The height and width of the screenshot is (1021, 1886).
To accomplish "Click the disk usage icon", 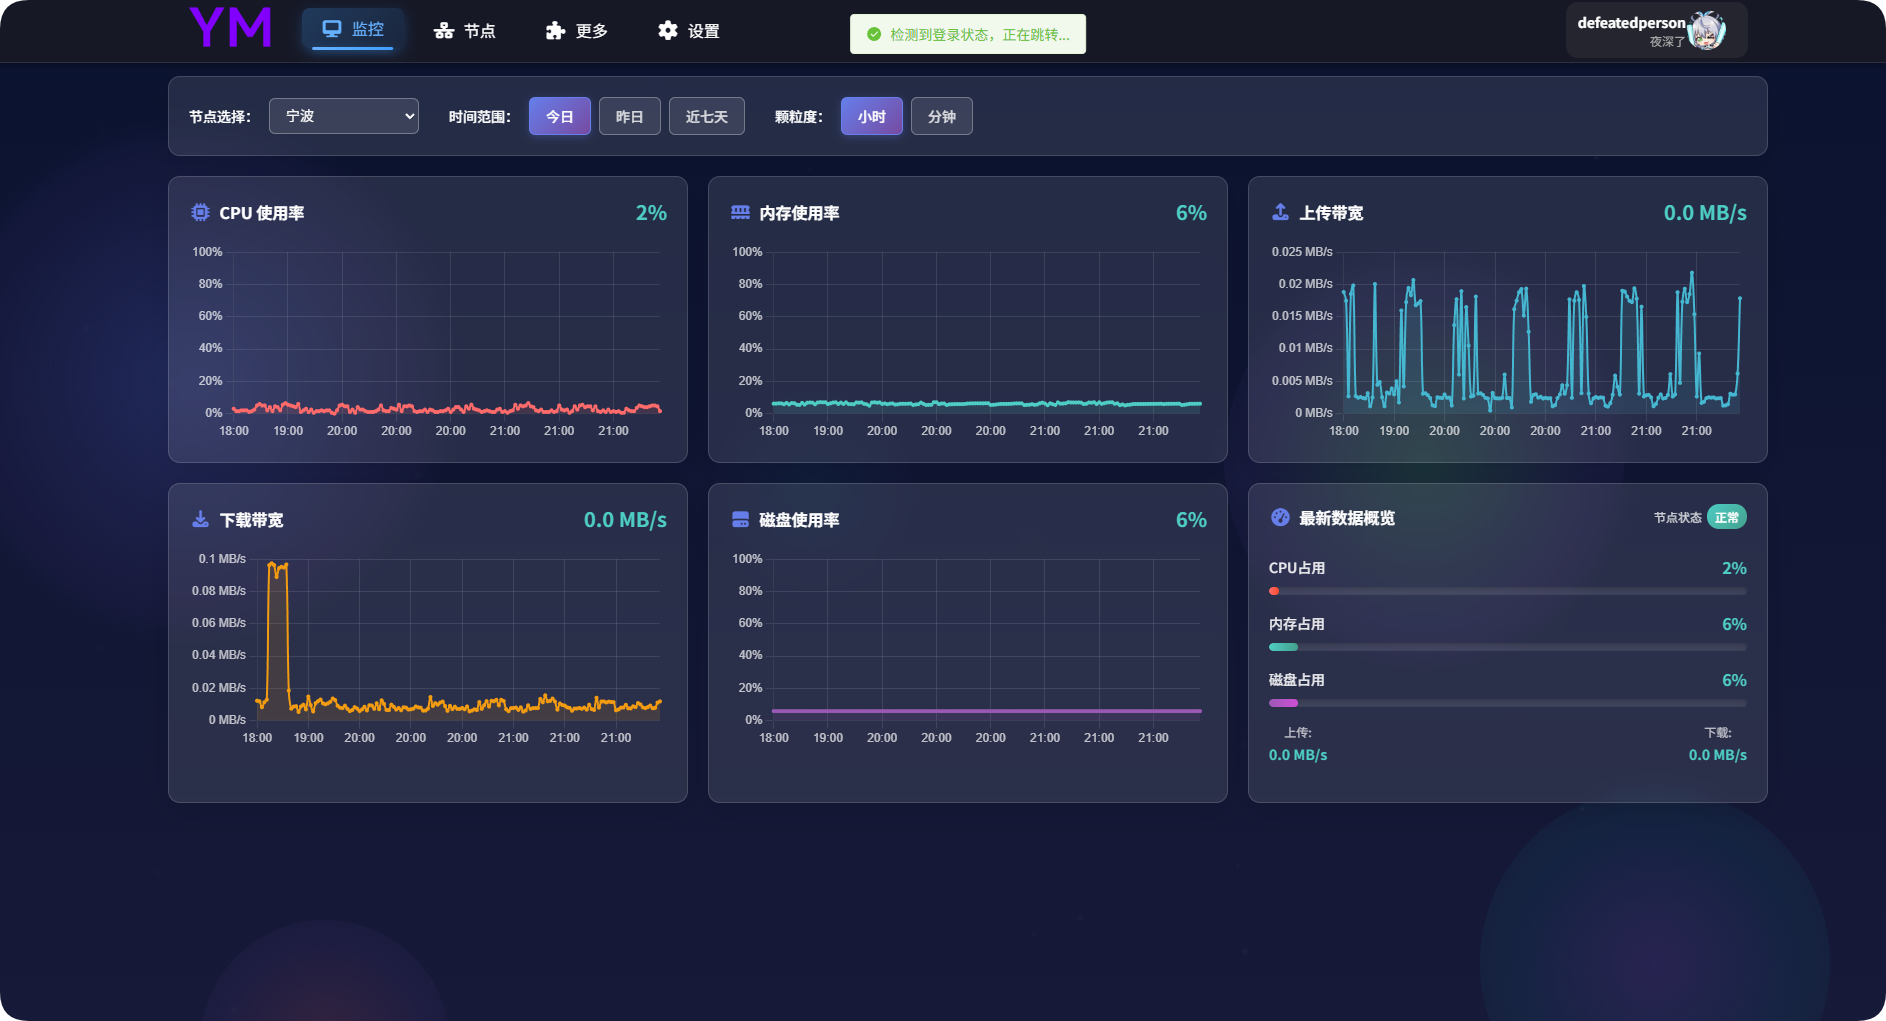I will (740, 519).
